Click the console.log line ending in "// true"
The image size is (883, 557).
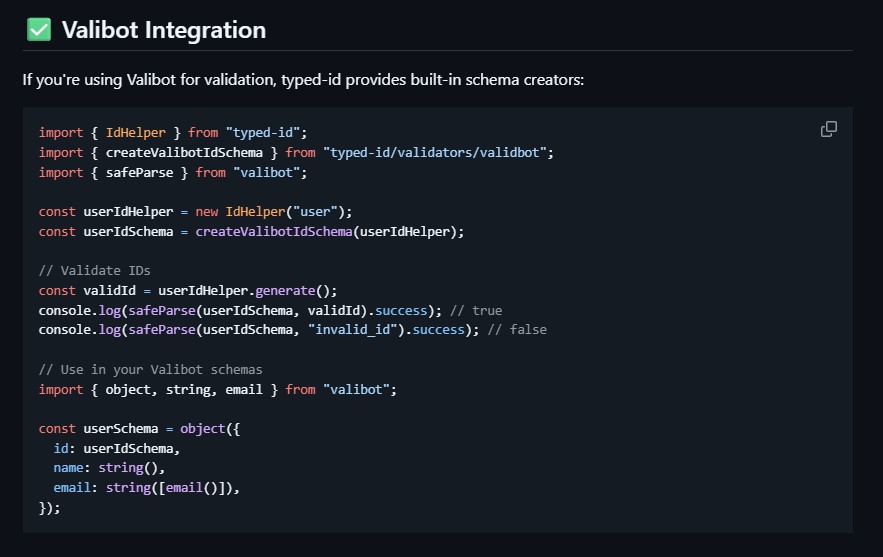pos(270,311)
